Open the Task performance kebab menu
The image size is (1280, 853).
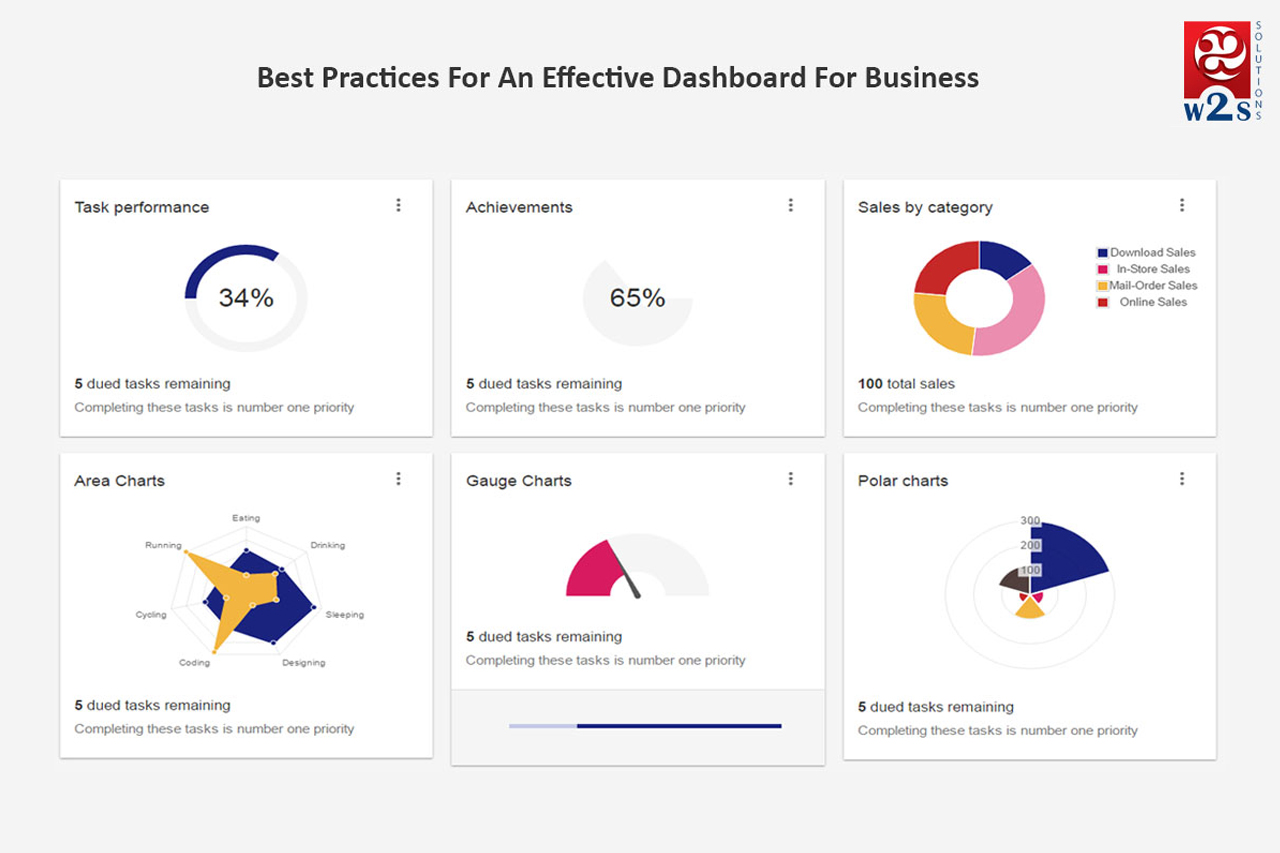pyautogui.click(x=398, y=205)
